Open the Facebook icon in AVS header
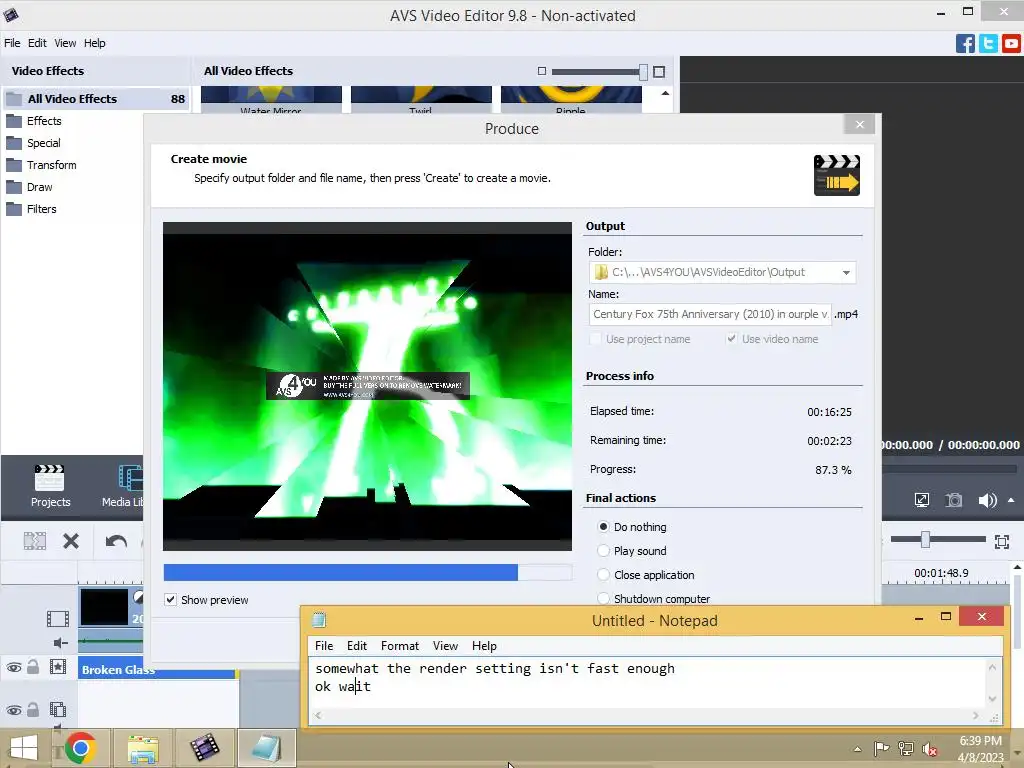 pos(965,44)
